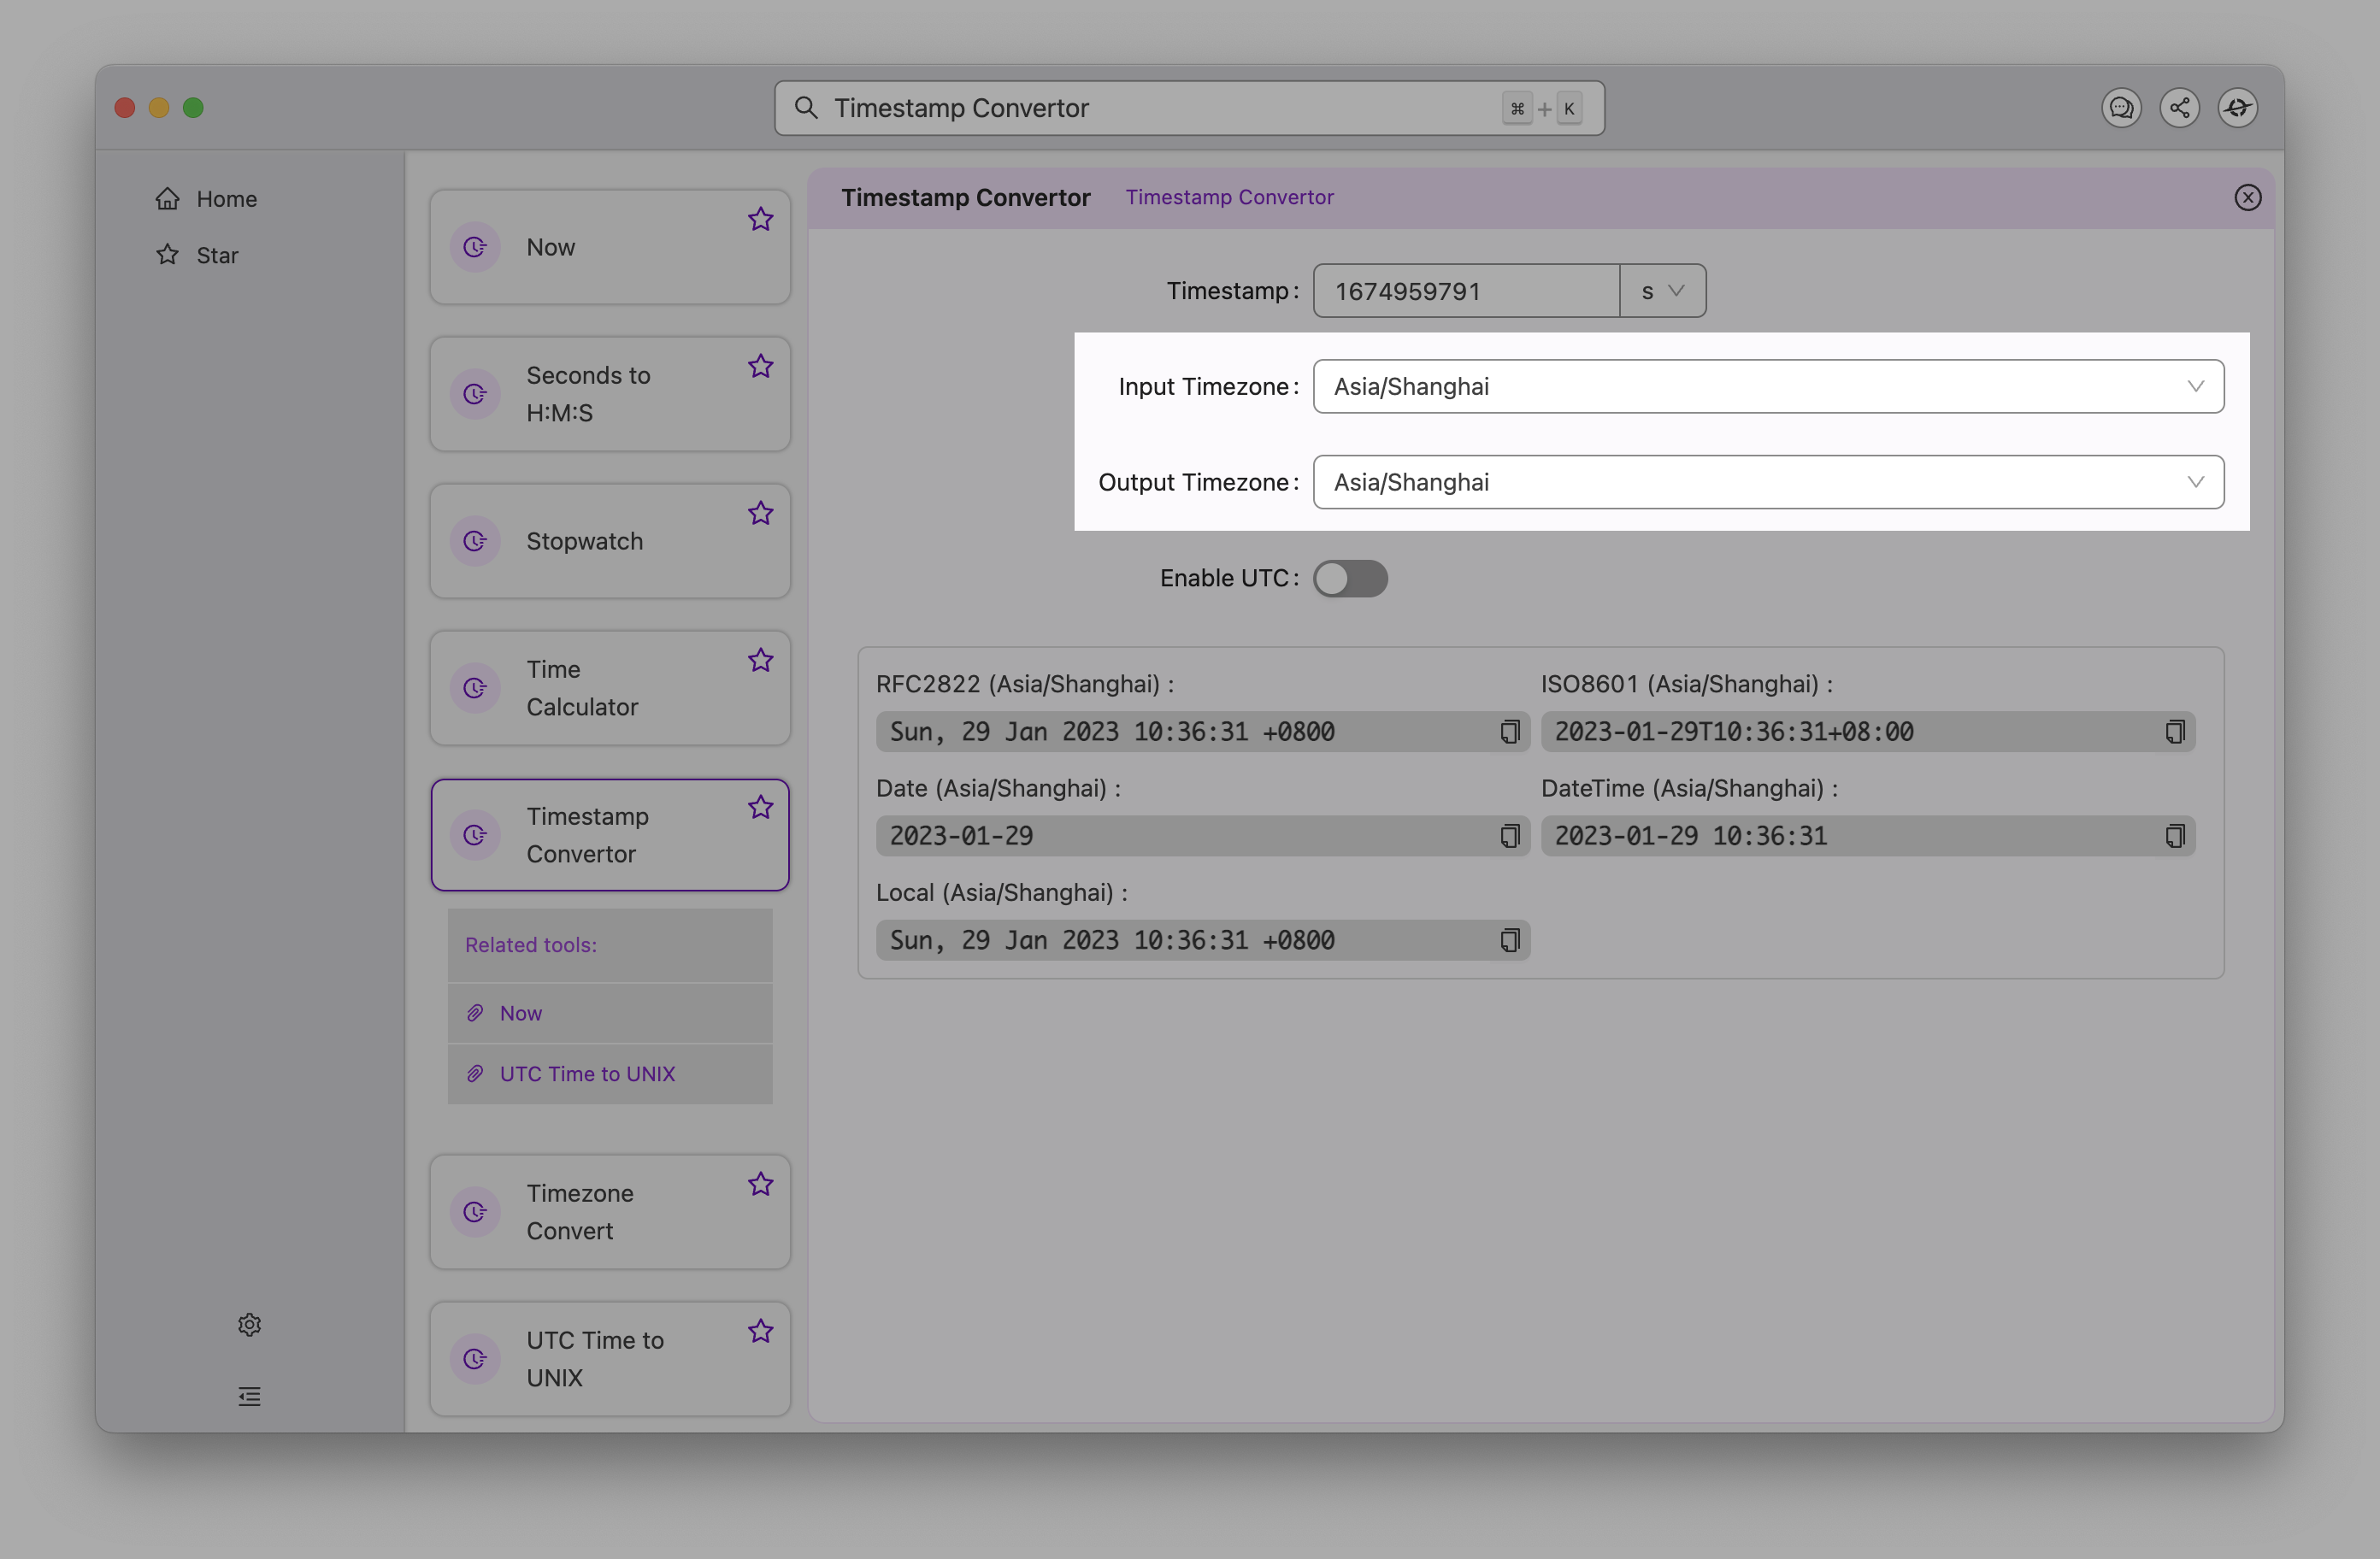Copy the Local (Asia/Shanghai) value

1510,940
